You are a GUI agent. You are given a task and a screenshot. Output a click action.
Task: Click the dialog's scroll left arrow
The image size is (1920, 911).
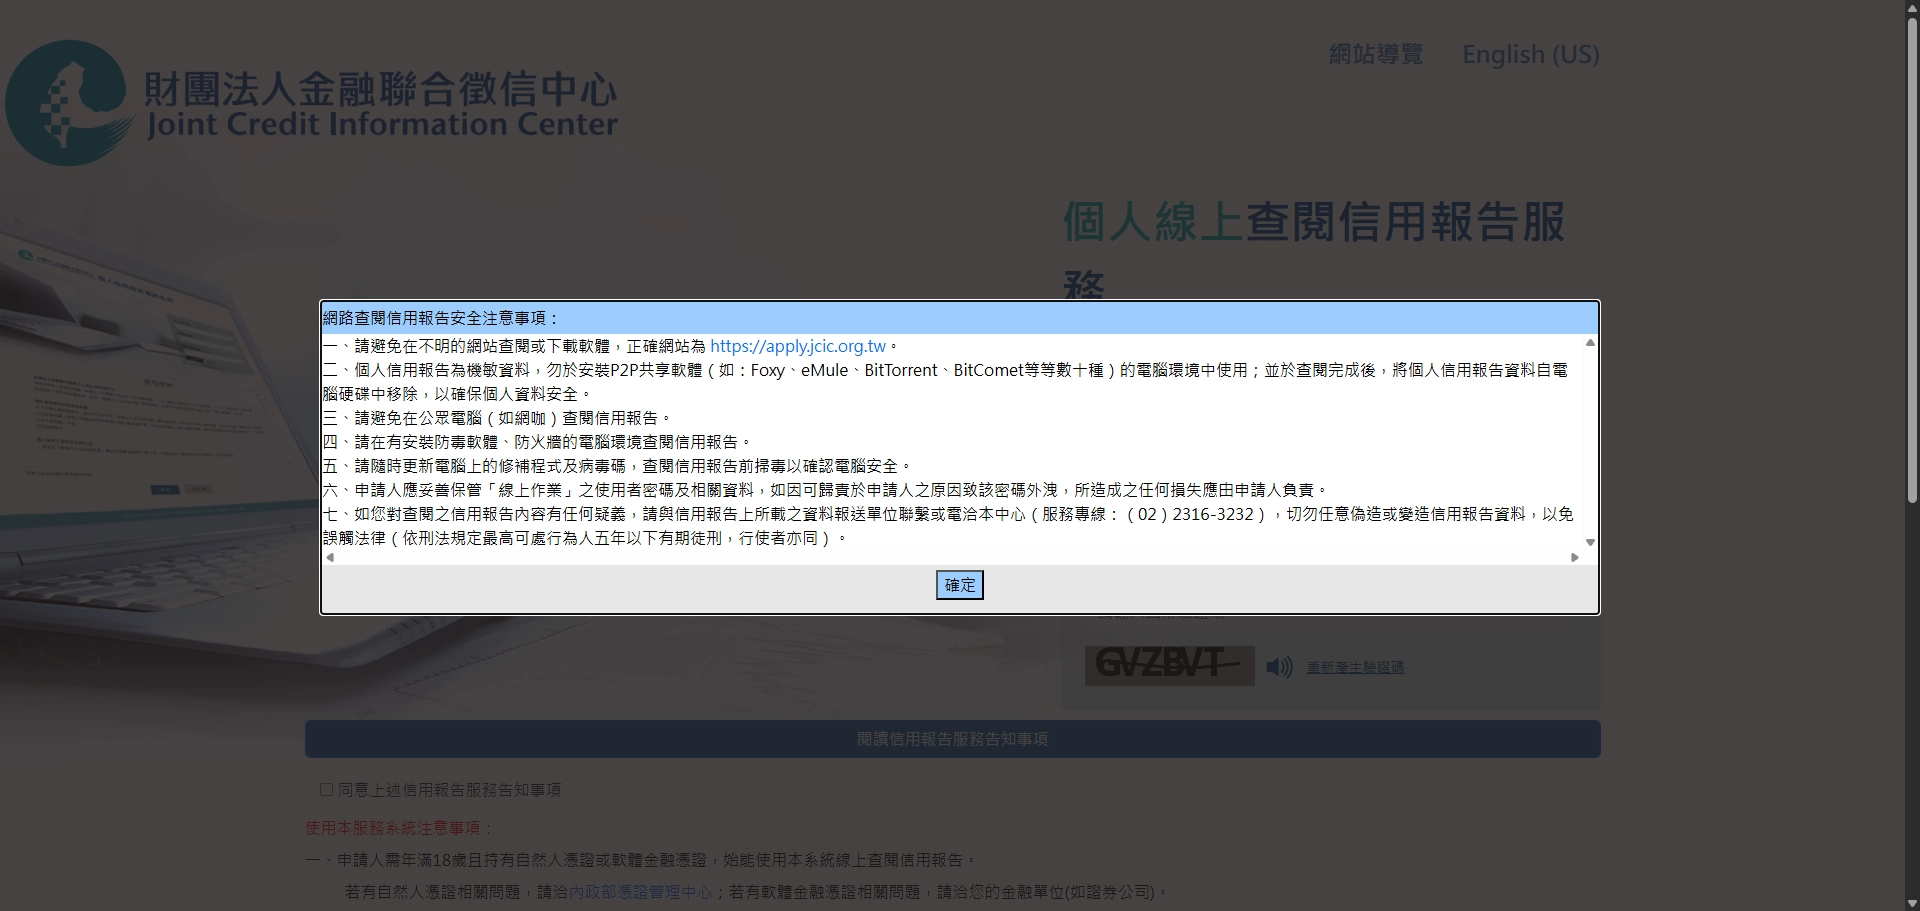[x=330, y=558]
